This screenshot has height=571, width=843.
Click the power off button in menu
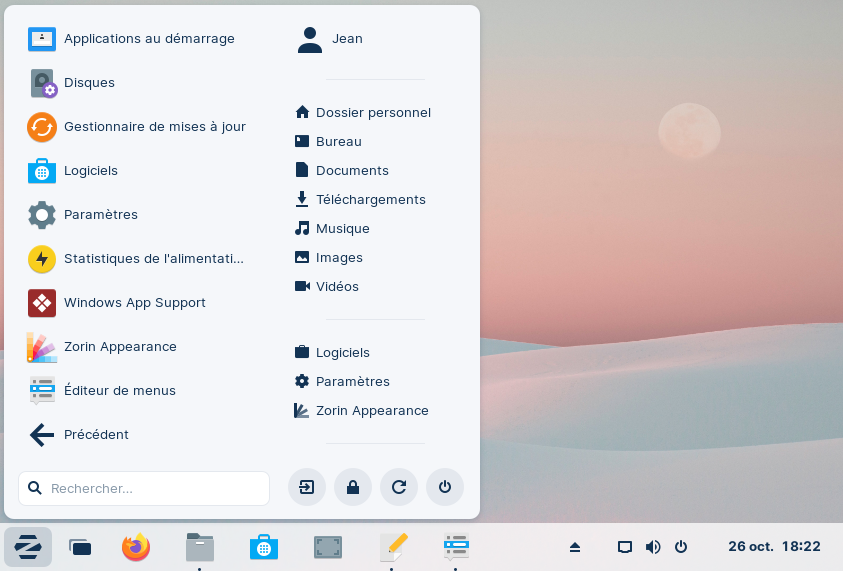pyautogui.click(x=445, y=487)
